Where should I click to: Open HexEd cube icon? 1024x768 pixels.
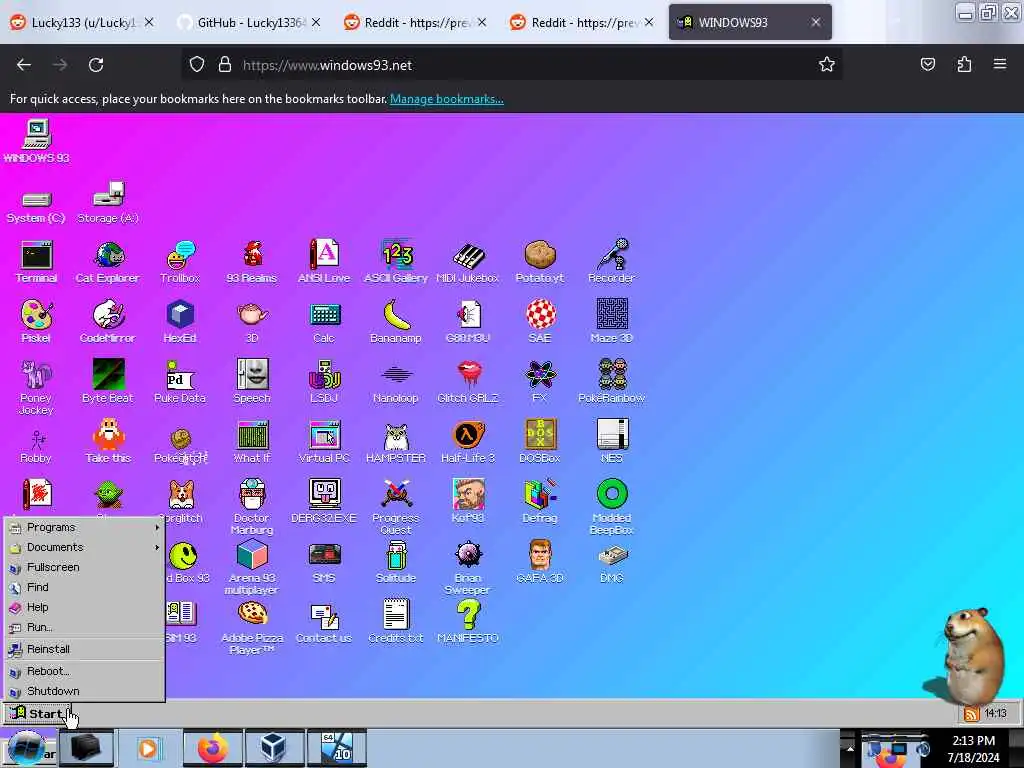180,321
